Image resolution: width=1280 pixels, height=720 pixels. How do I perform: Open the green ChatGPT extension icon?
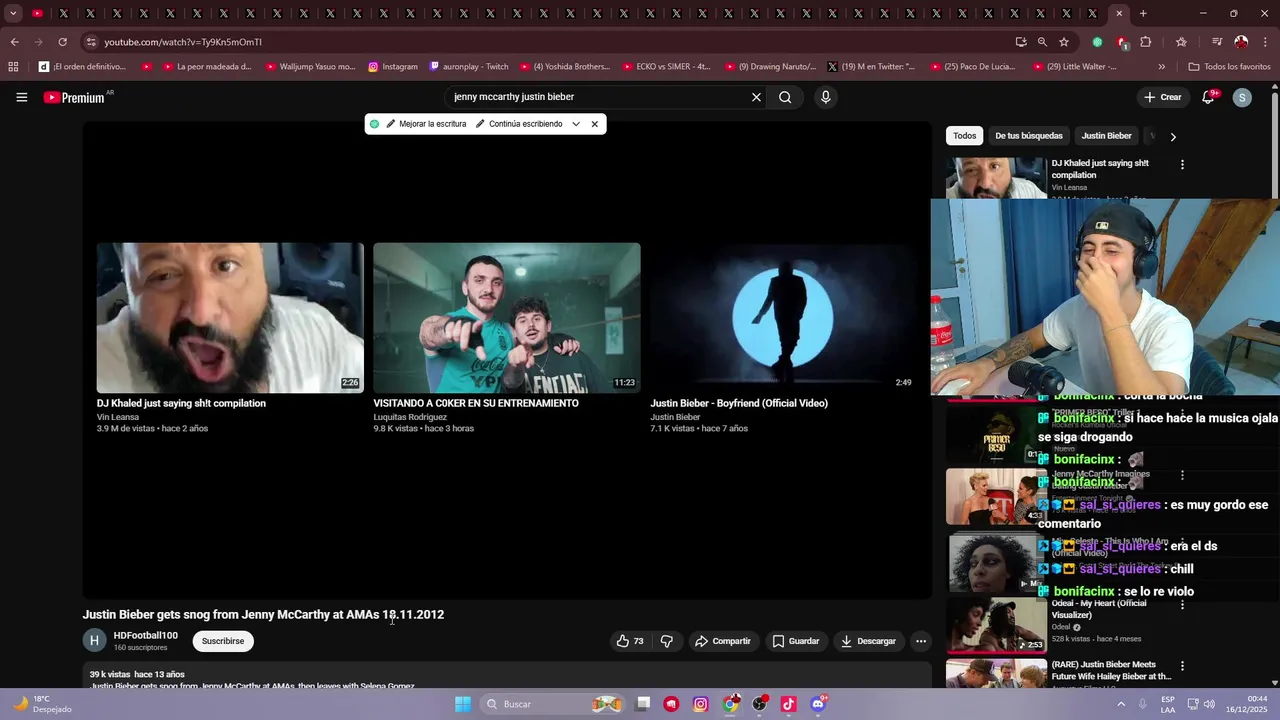(1097, 42)
